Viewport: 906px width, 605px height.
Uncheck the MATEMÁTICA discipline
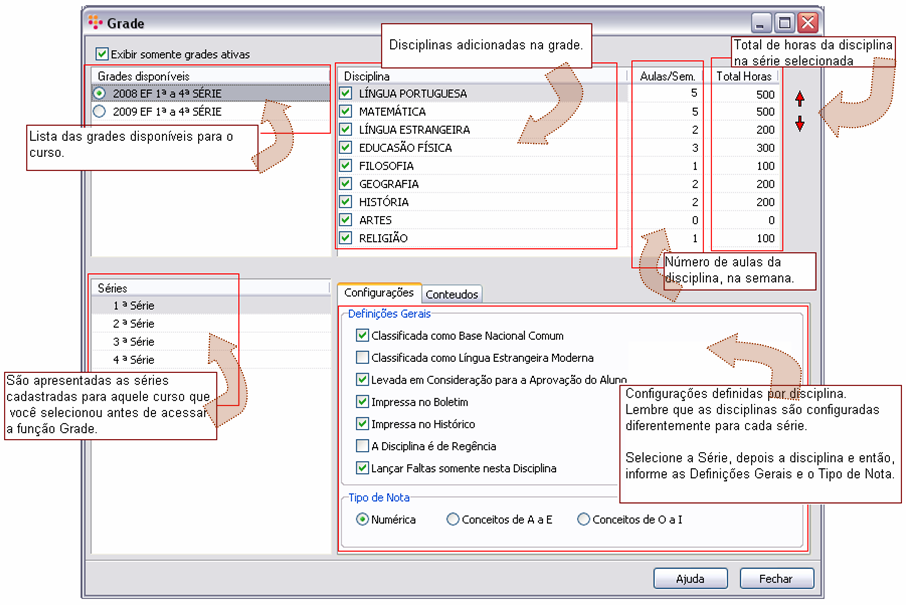[x=346, y=111]
